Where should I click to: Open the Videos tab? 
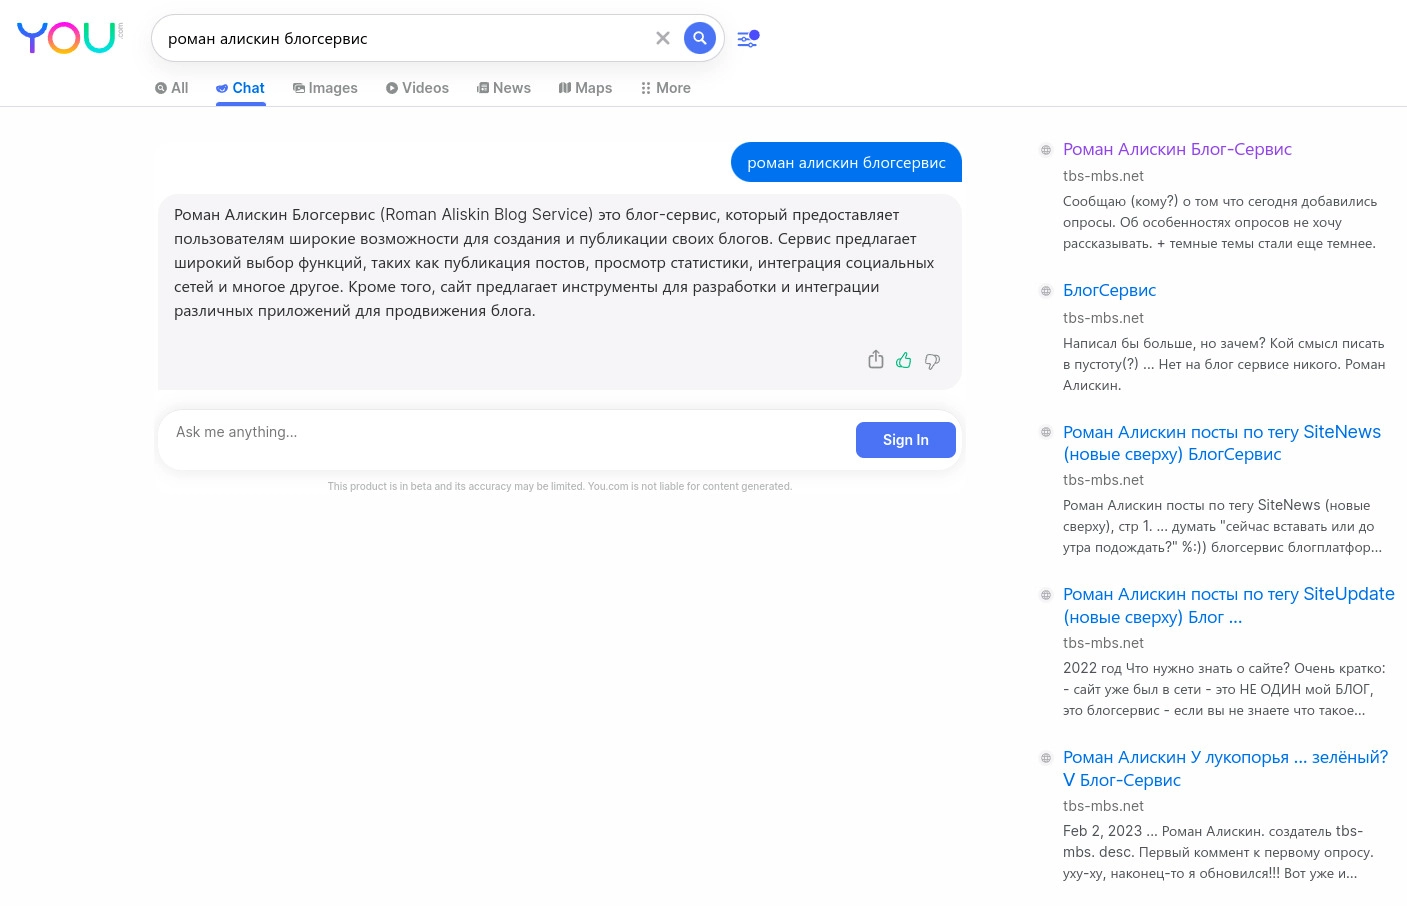[x=417, y=88]
